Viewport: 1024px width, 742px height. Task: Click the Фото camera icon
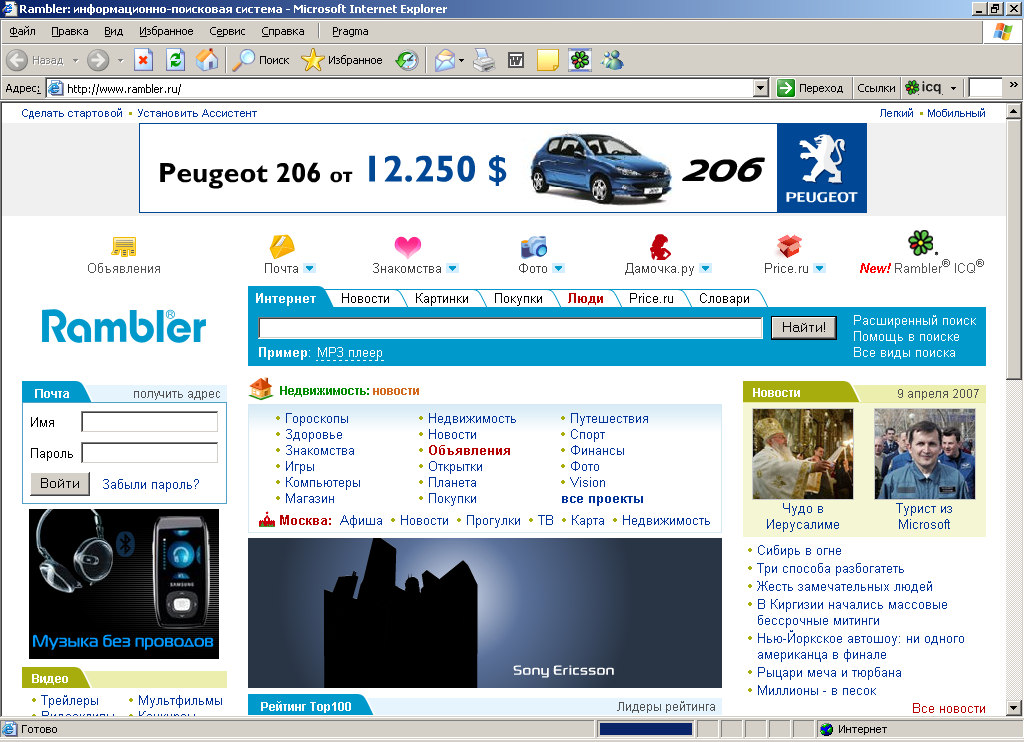(x=534, y=247)
